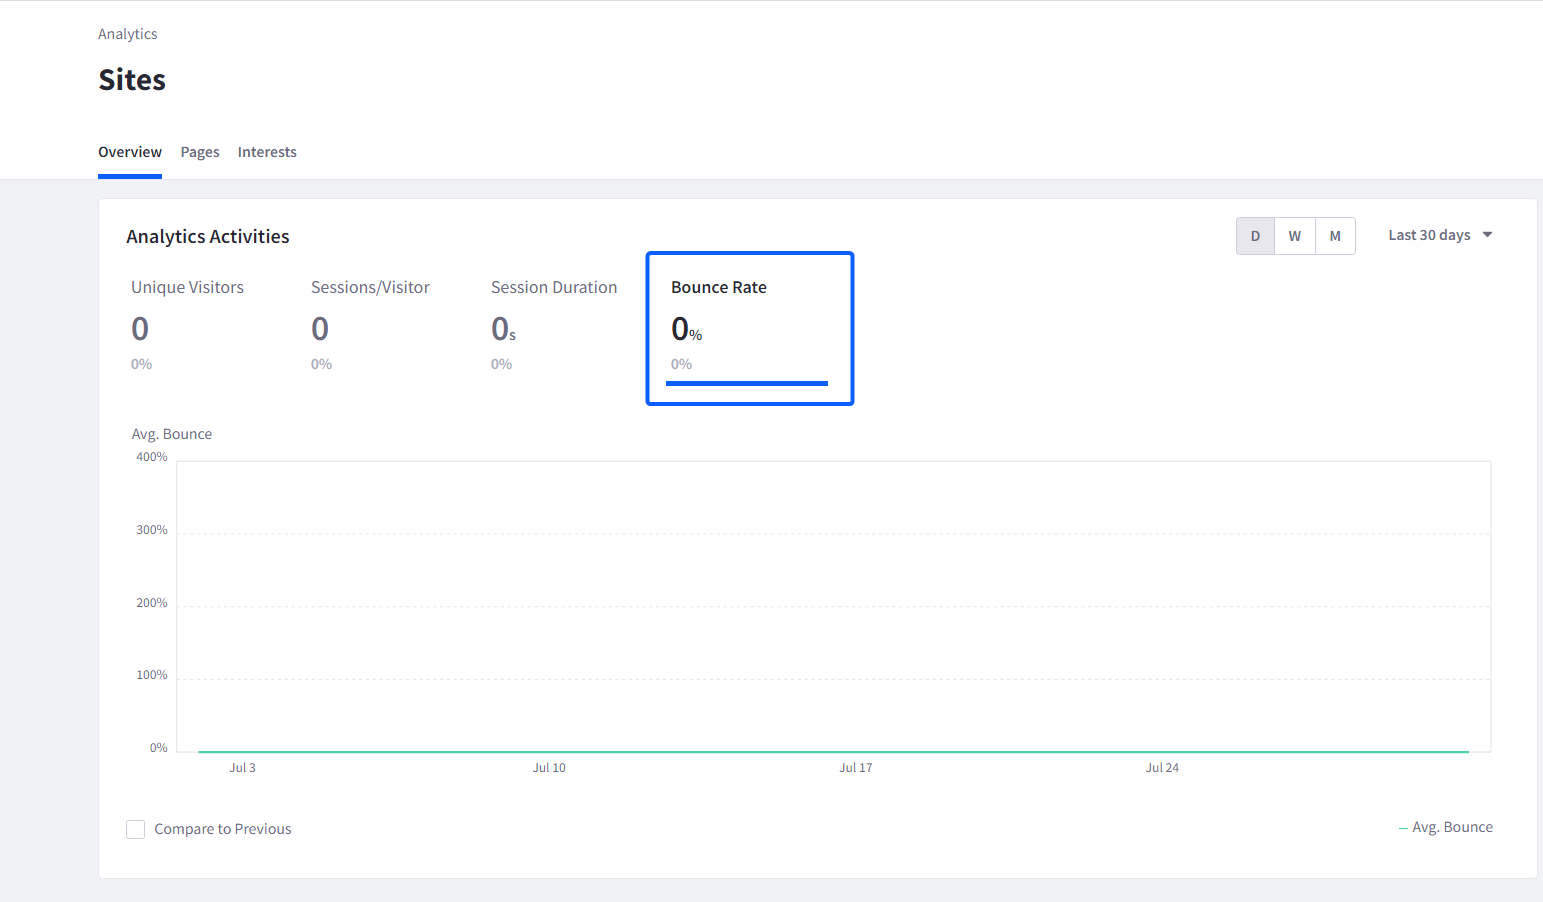This screenshot has width=1543, height=902.
Task: Click the 300% y-axis label
Action: [x=152, y=530]
